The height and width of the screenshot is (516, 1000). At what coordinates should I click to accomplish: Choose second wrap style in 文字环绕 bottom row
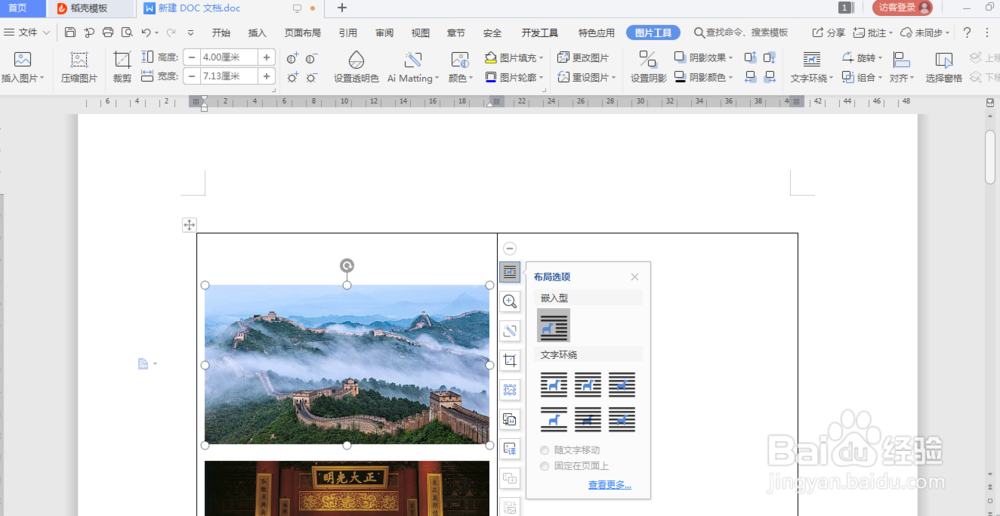point(588,419)
